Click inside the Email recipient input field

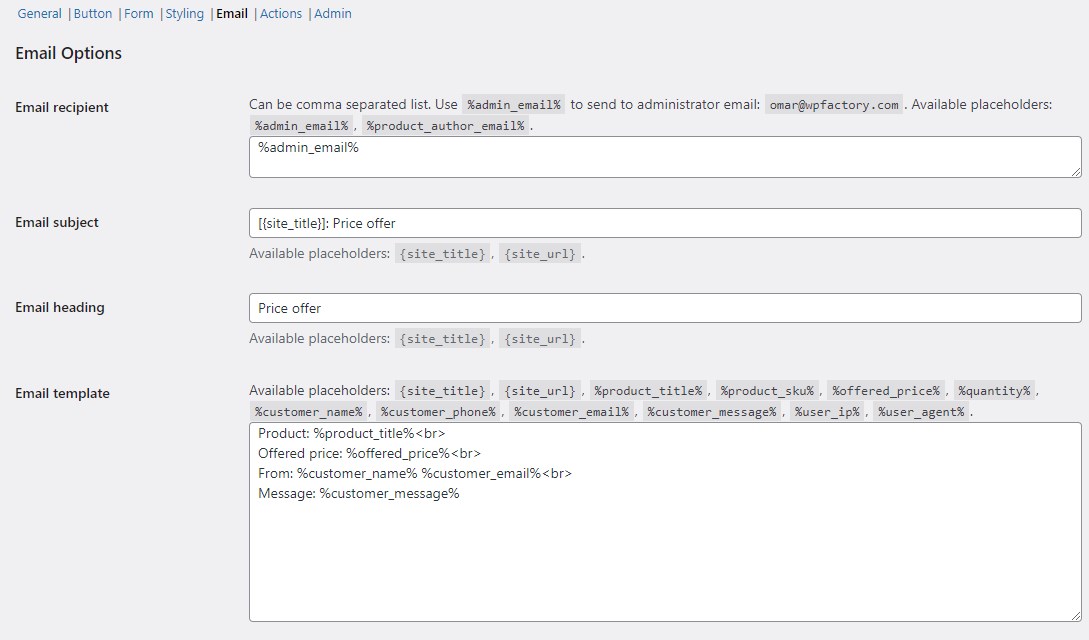tap(664, 156)
